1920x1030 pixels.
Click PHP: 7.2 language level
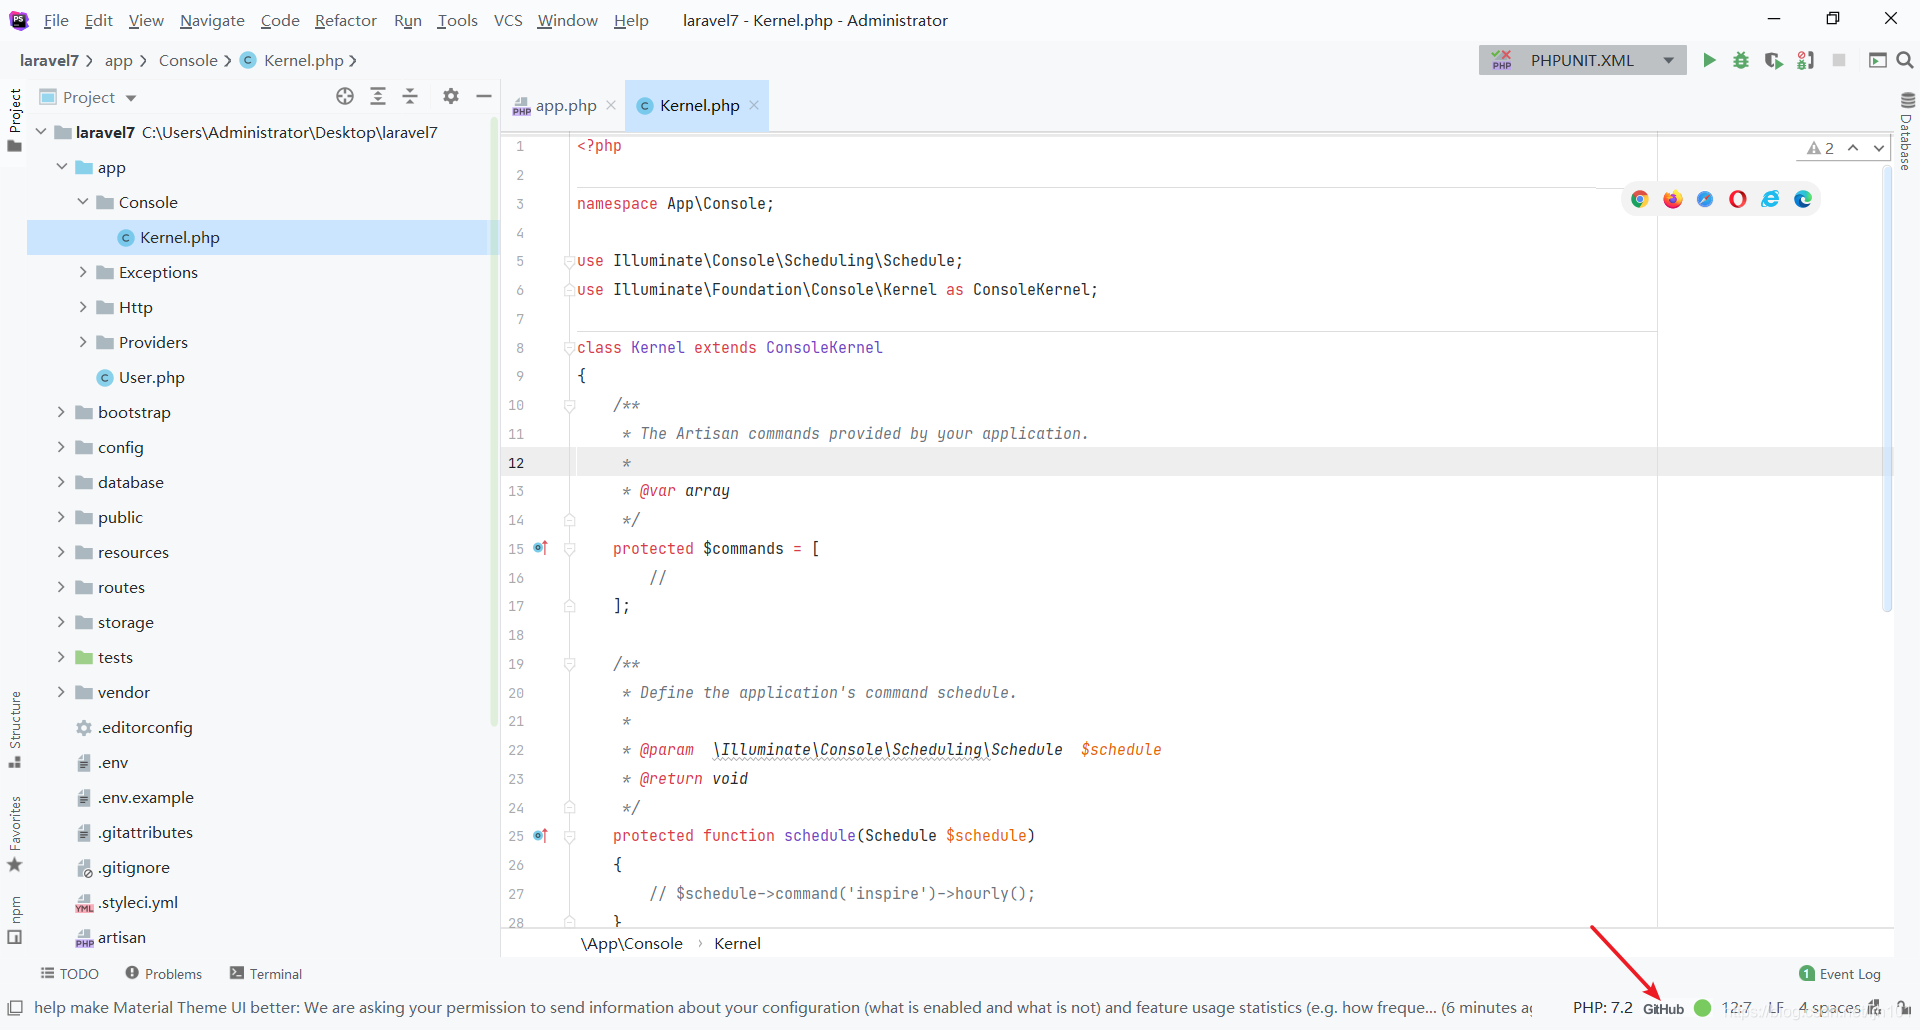(x=1602, y=1007)
